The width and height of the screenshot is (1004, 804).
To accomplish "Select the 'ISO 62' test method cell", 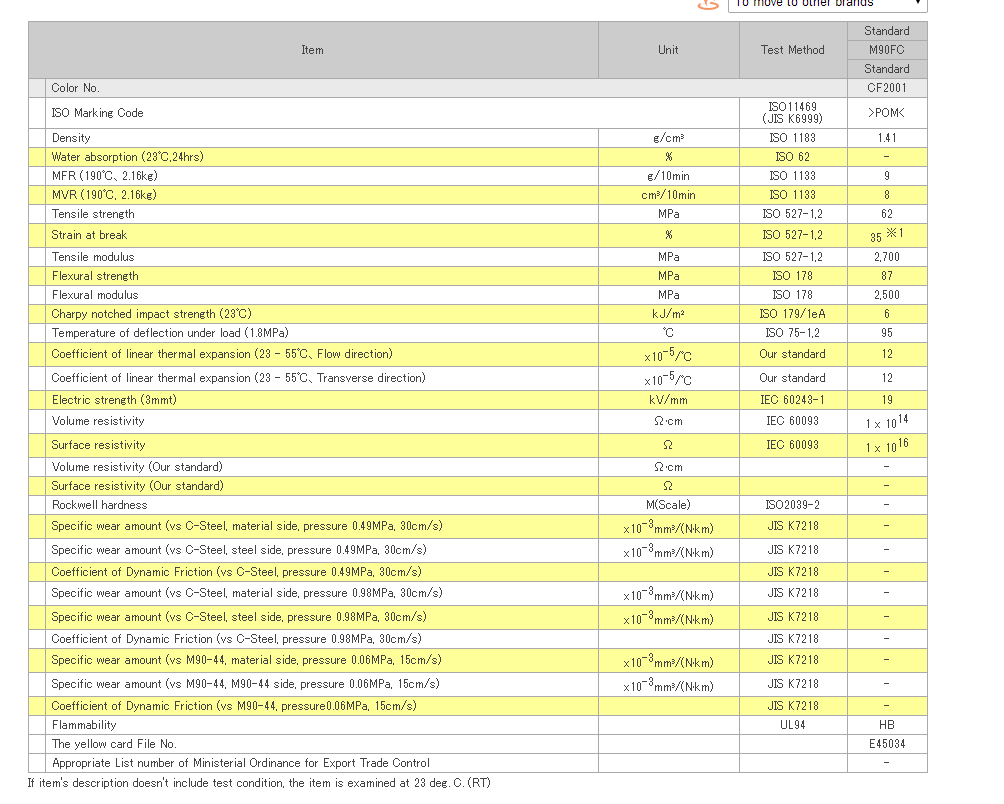I will coord(793,157).
